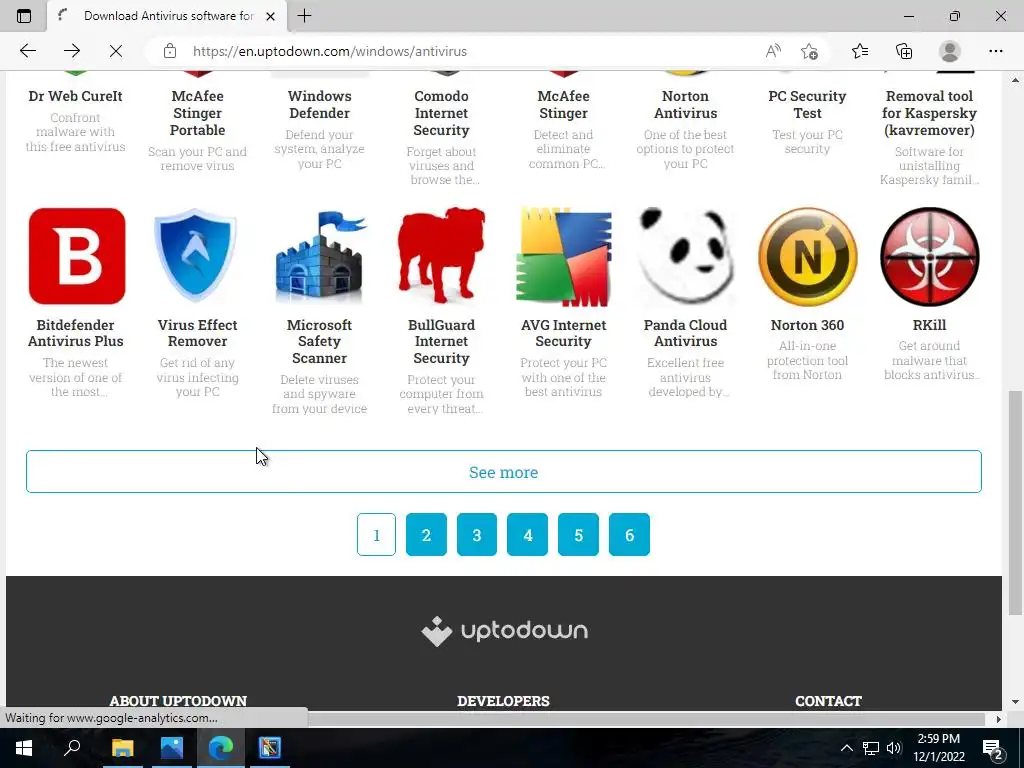
Task: Open network status in system tray
Action: pos(871,748)
